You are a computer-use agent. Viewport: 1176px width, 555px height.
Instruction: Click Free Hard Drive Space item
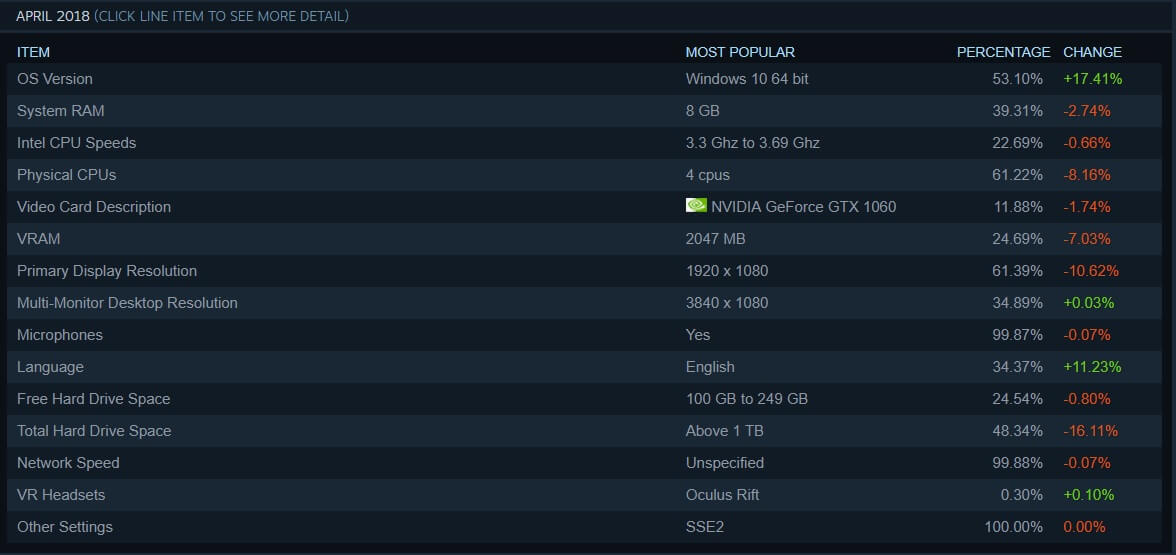coord(94,399)
